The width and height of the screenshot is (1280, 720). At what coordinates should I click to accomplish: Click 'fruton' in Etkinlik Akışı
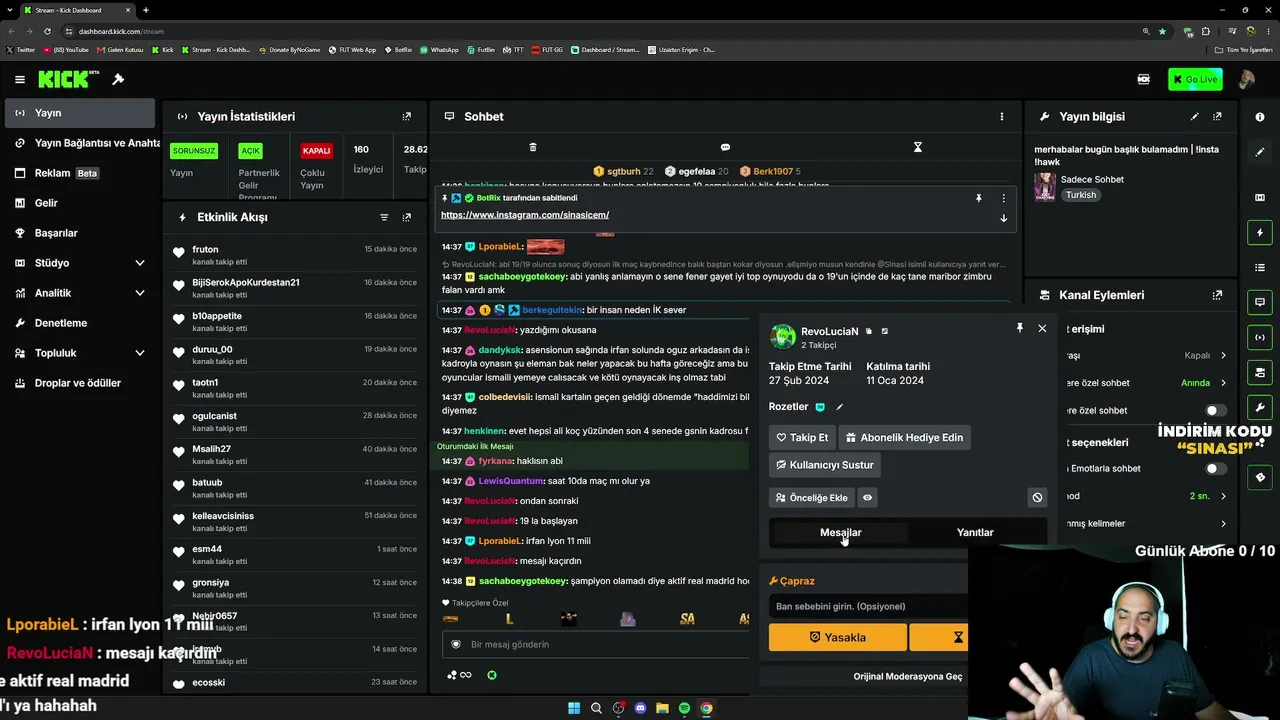point(205,249)
